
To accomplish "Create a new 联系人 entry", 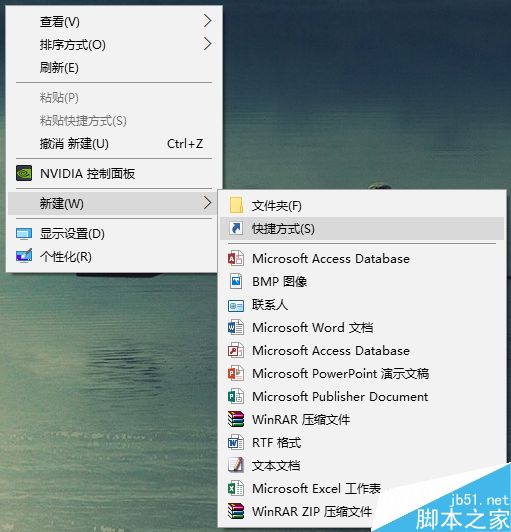I will click(x=362, y=304).
